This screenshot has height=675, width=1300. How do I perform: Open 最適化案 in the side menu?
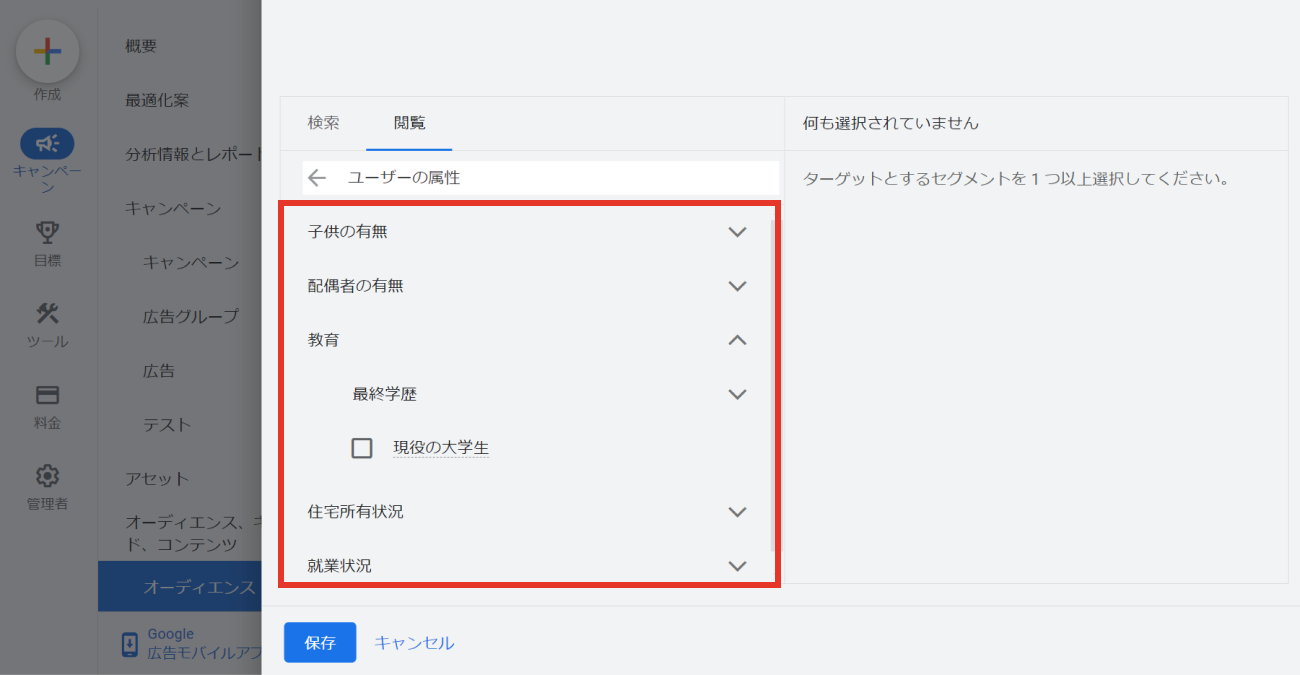[157, 100]
